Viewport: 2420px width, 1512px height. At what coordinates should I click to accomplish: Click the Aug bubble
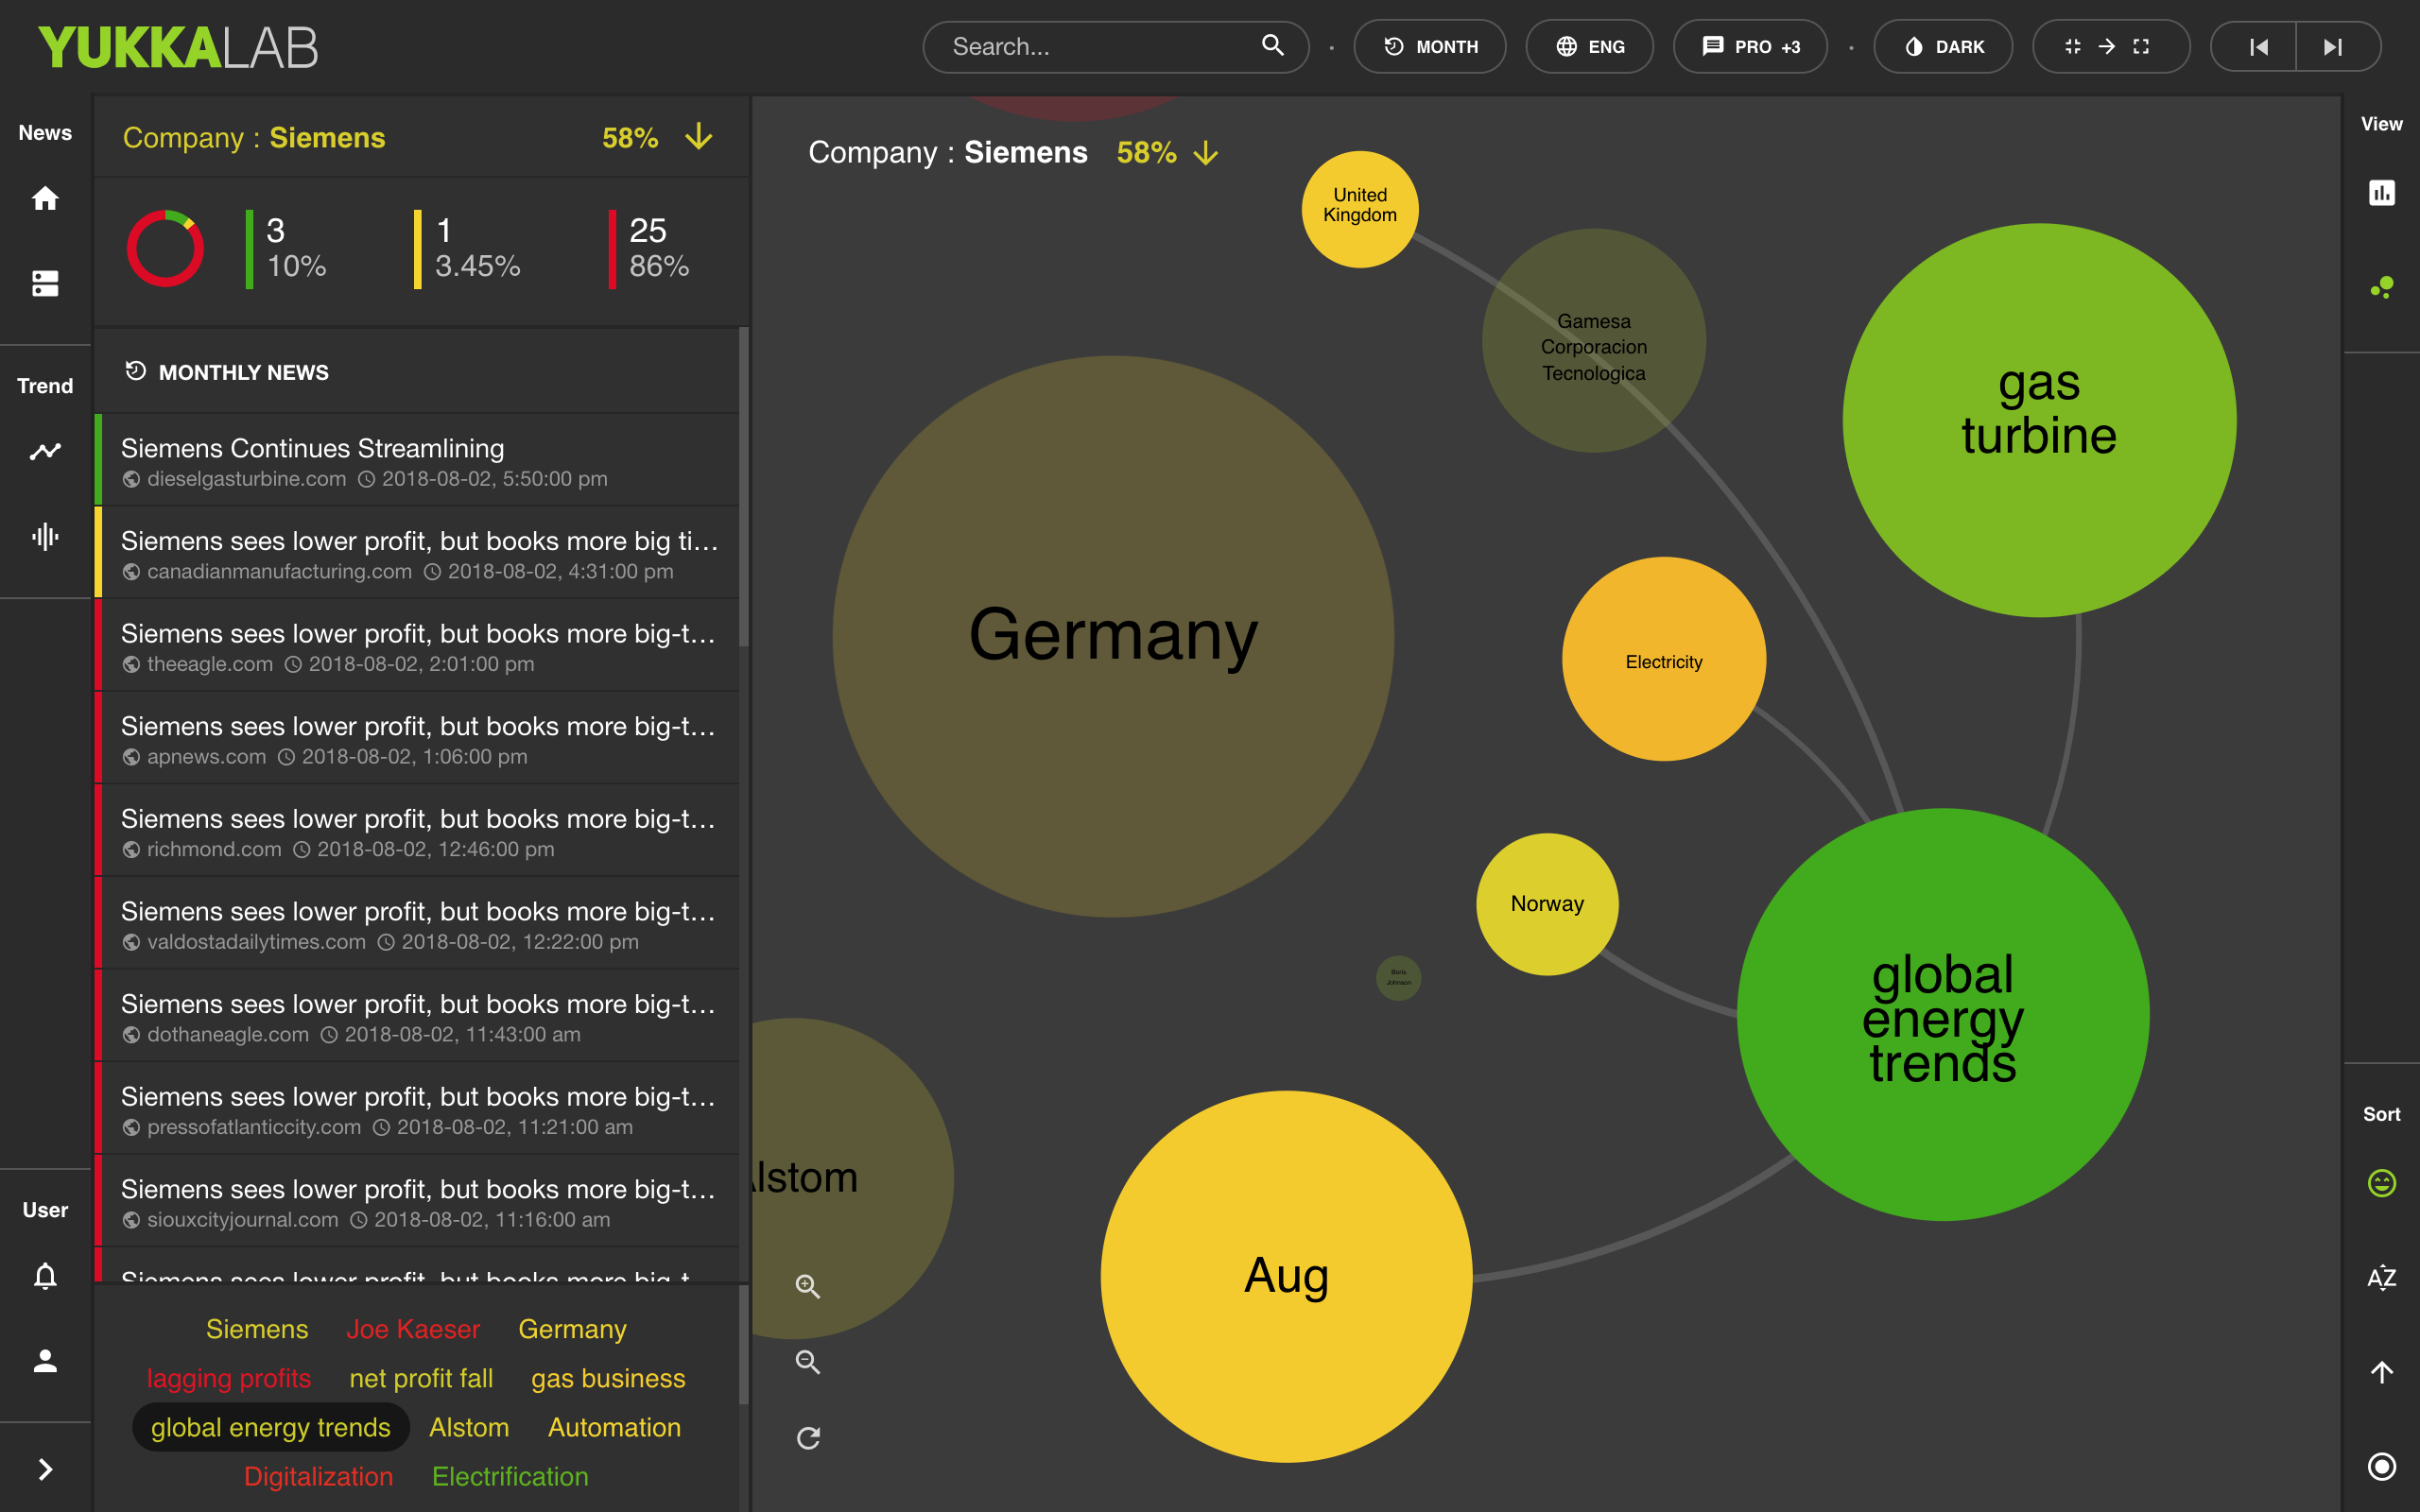click(x=1286, y=1276)
